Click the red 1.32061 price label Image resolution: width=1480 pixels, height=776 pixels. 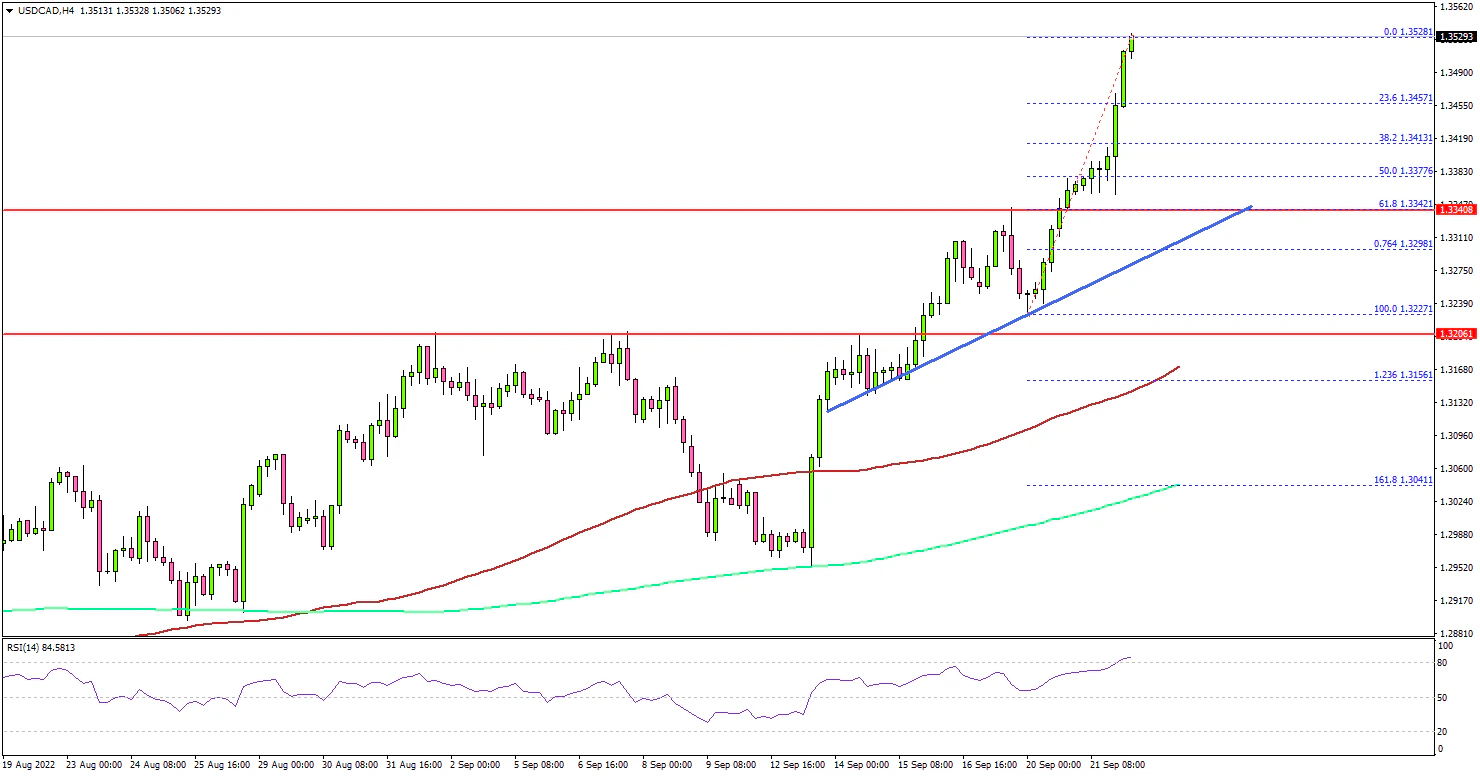(1455, 333)
